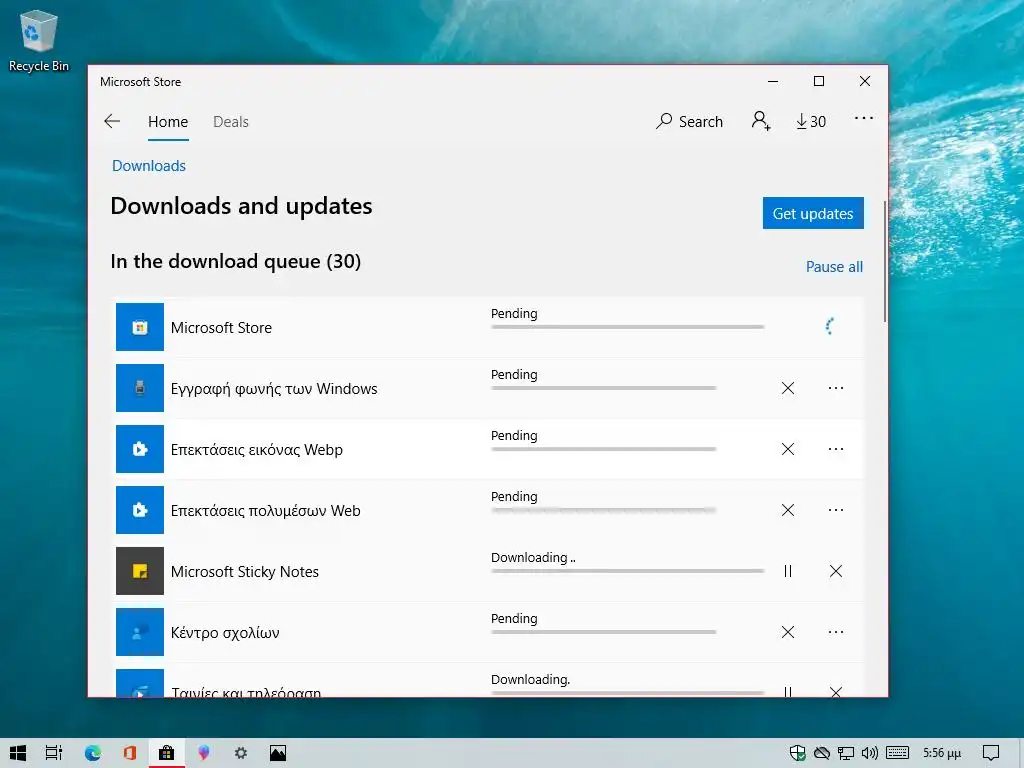This screenshot has height=768, width=1024.
Task: Open Settings gear in the taskbar
Action: pos(241,753)
